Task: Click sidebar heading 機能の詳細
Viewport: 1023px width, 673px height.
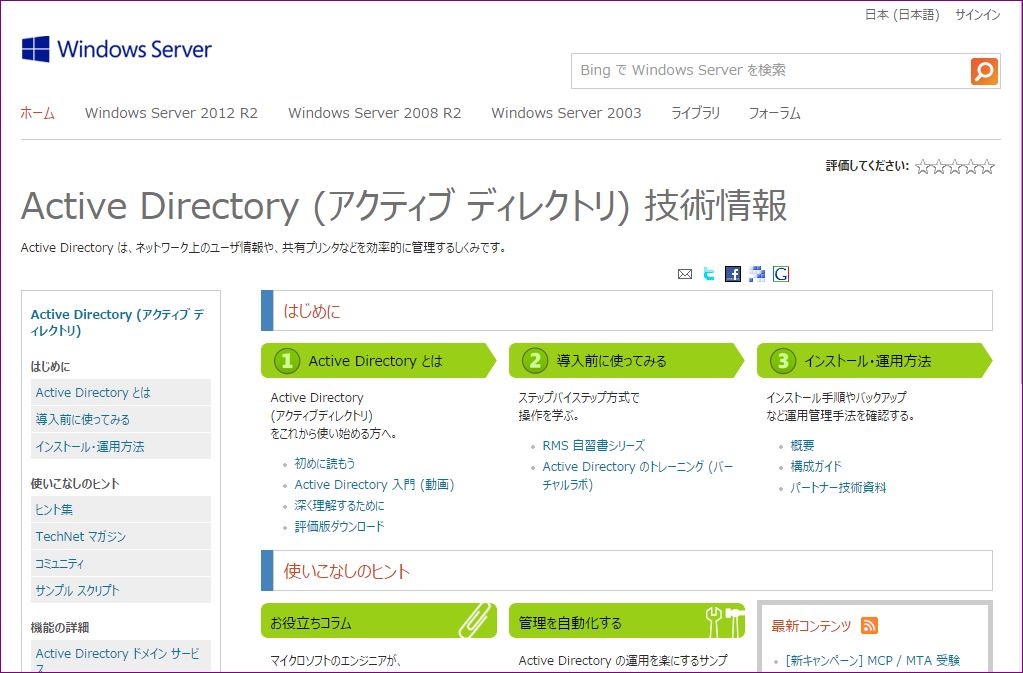Action: pyautogui.click(x=60, y=627)
